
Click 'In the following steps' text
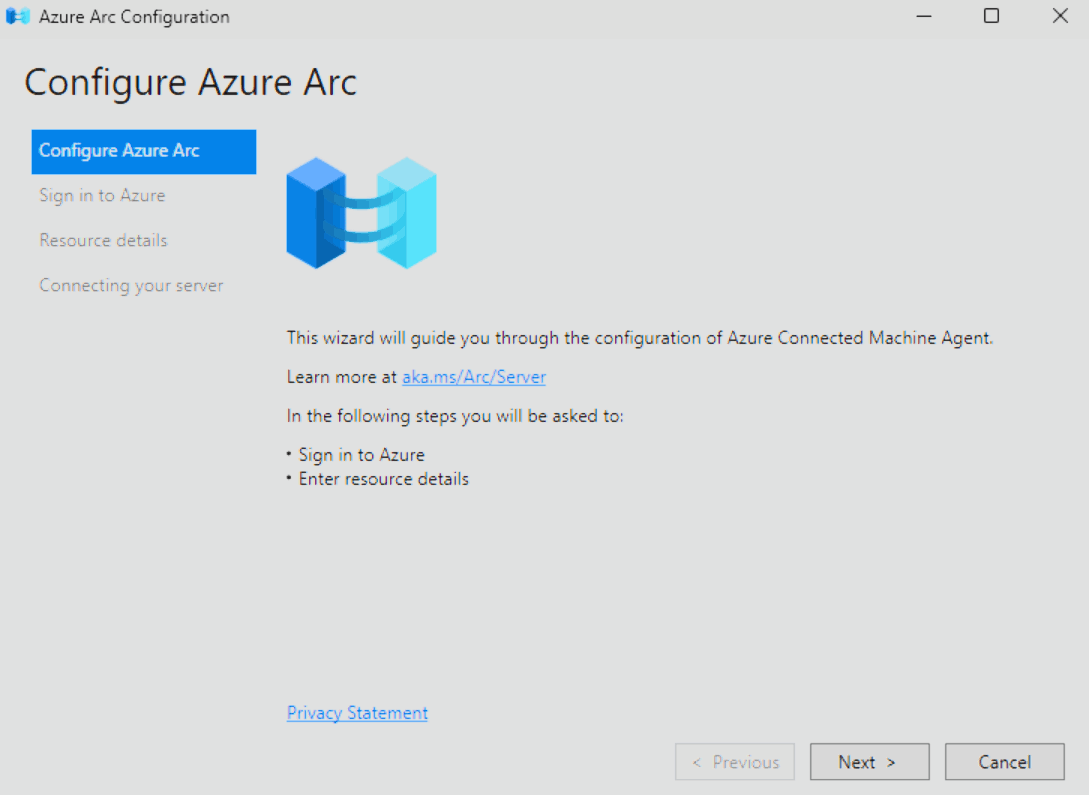pos(455,416)
